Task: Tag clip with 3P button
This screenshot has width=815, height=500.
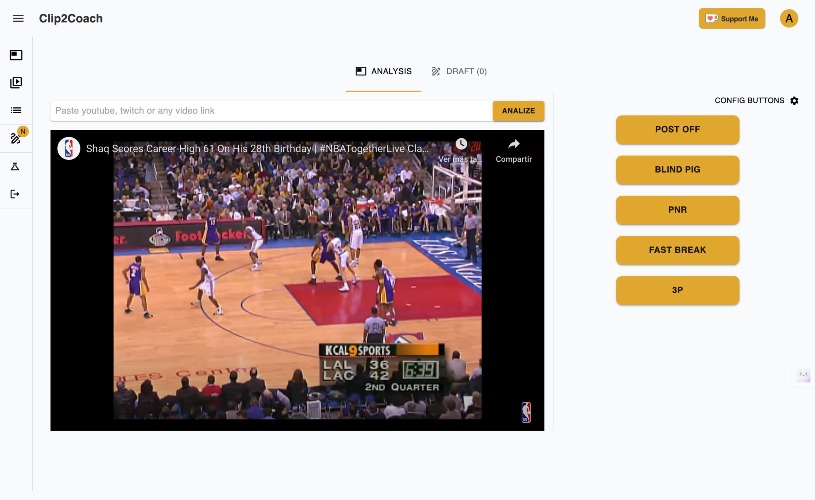Action: click(x=677, y=291)
